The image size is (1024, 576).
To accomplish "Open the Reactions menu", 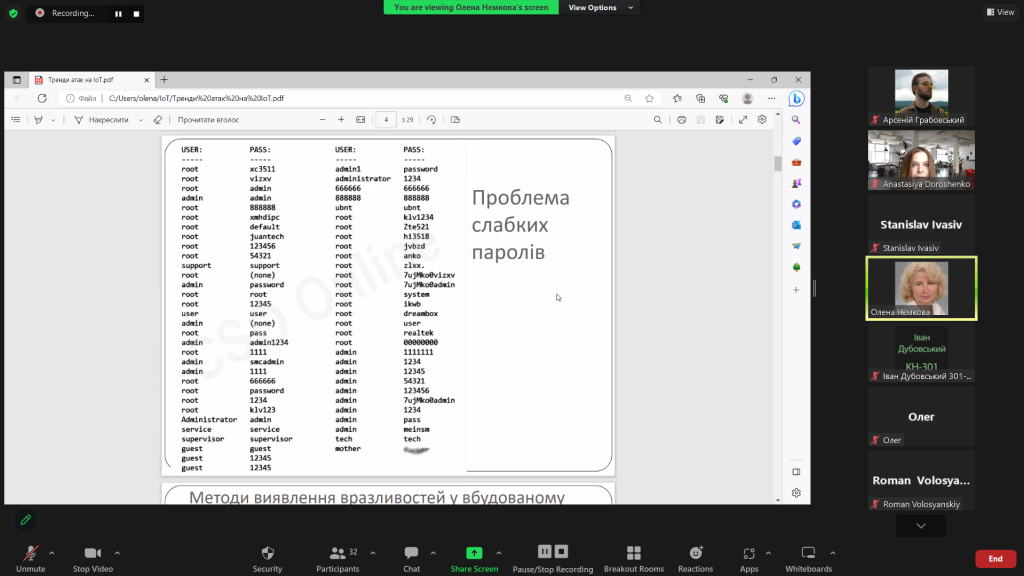I will click(696, 559).
